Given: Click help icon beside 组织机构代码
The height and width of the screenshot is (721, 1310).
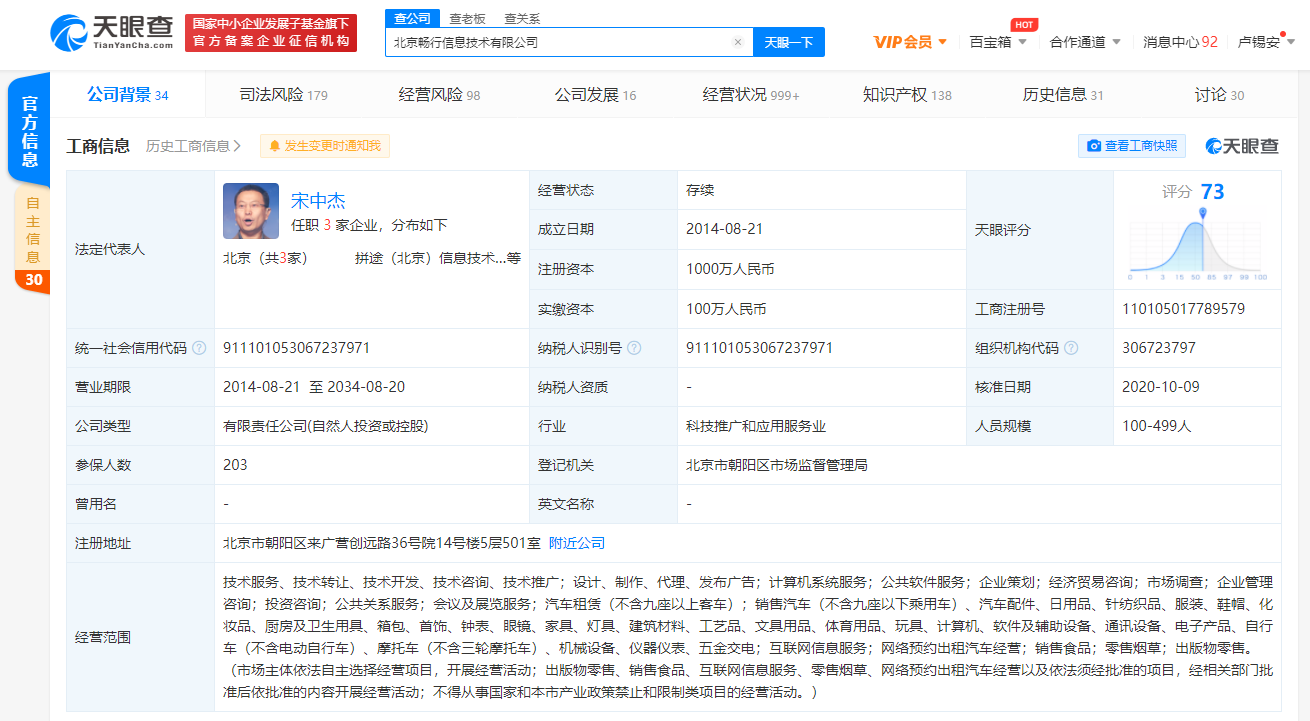Looking at the screenshot, I should tap(1071, 348).
